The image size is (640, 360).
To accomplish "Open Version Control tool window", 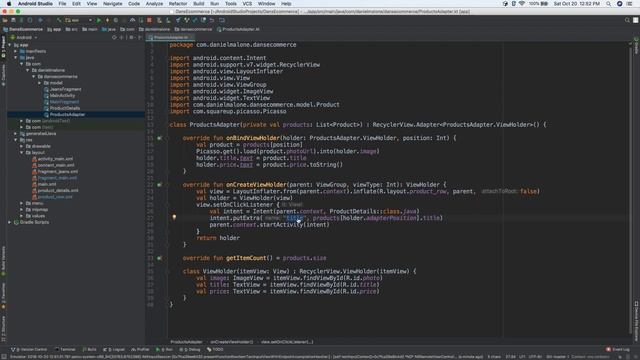I will click(29, 349).
